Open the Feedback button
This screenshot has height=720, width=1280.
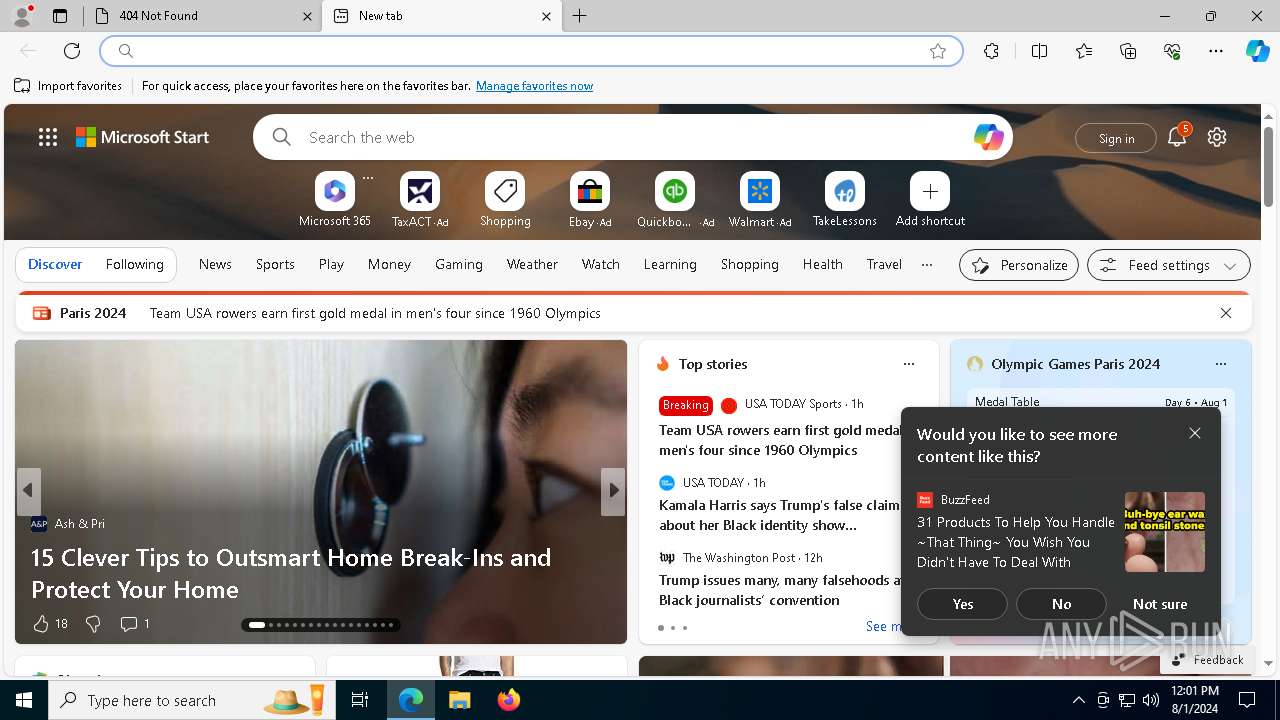tap(1208, 660)
